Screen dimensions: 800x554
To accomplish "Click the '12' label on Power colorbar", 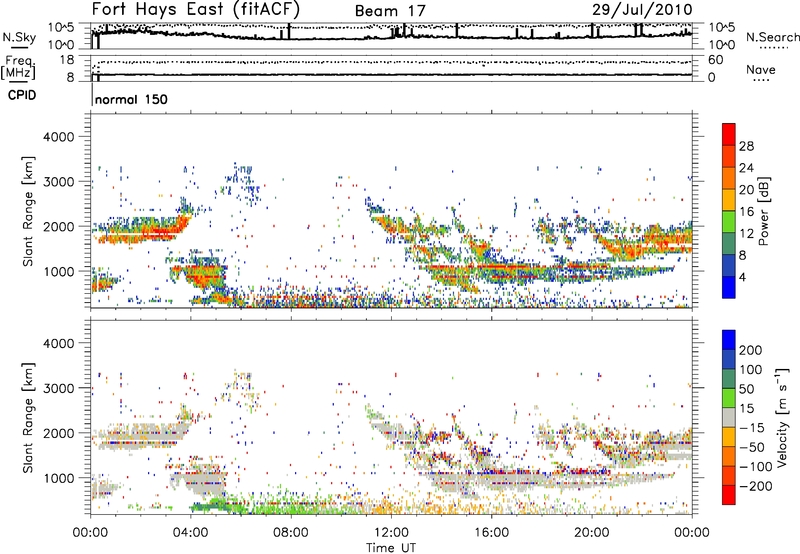I will (746, 234).
